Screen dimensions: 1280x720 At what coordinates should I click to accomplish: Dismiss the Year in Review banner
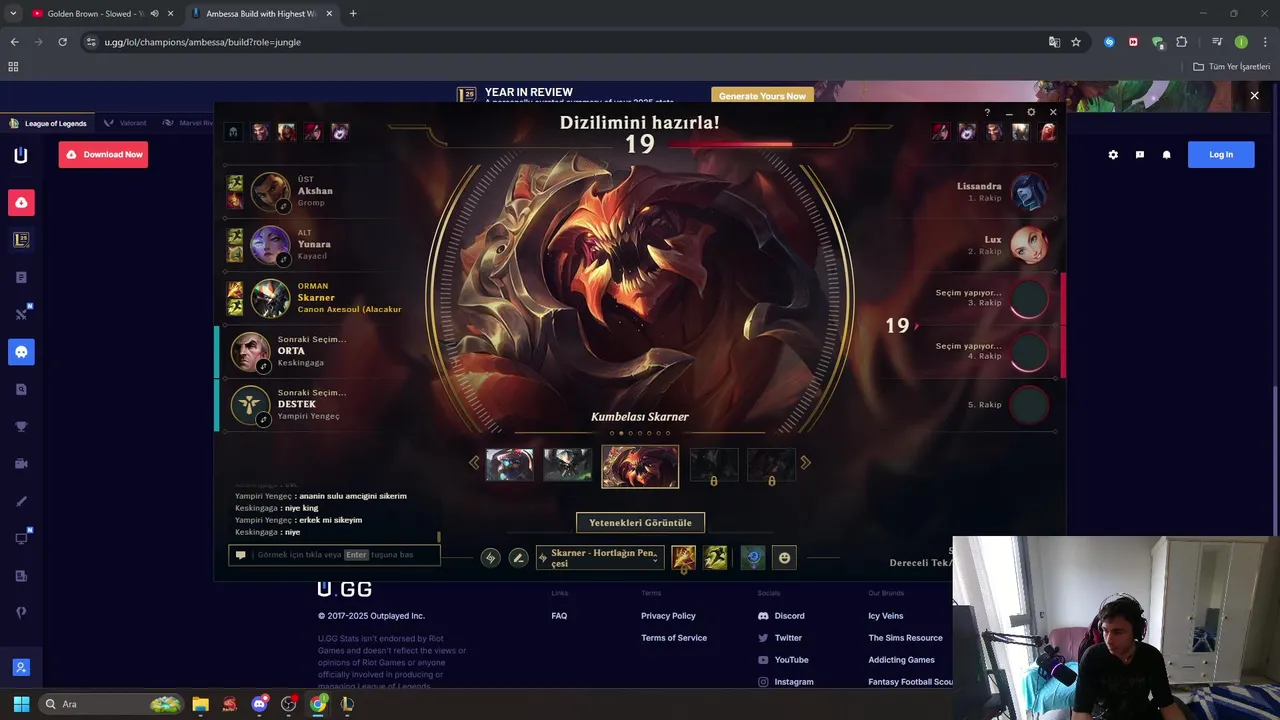[x=1254, y=96]
